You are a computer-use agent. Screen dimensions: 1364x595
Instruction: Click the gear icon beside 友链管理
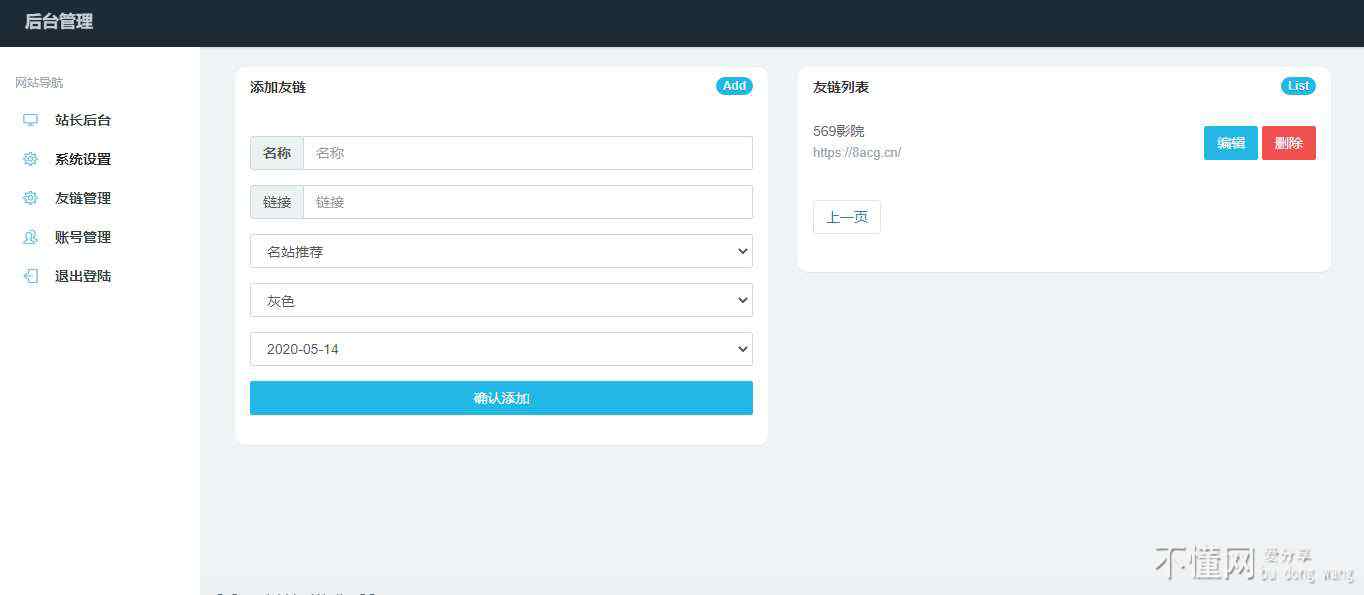tap(30, 198)
